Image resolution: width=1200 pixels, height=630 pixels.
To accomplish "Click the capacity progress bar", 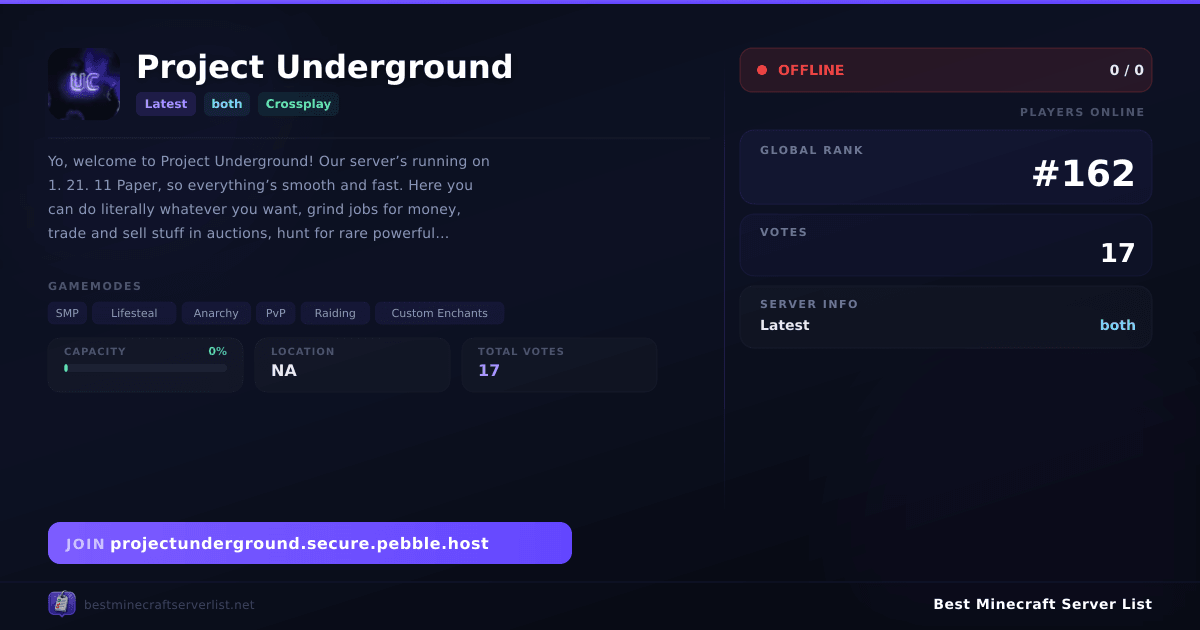I will click(146, 368).
